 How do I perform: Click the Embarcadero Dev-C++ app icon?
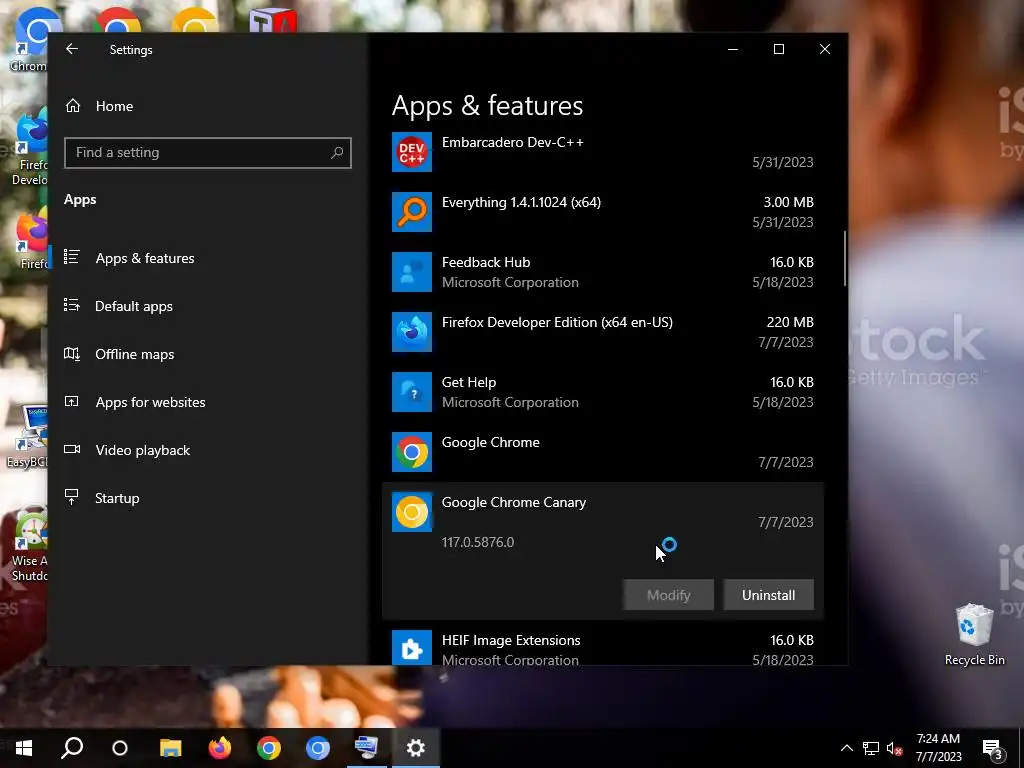point(411,152)
